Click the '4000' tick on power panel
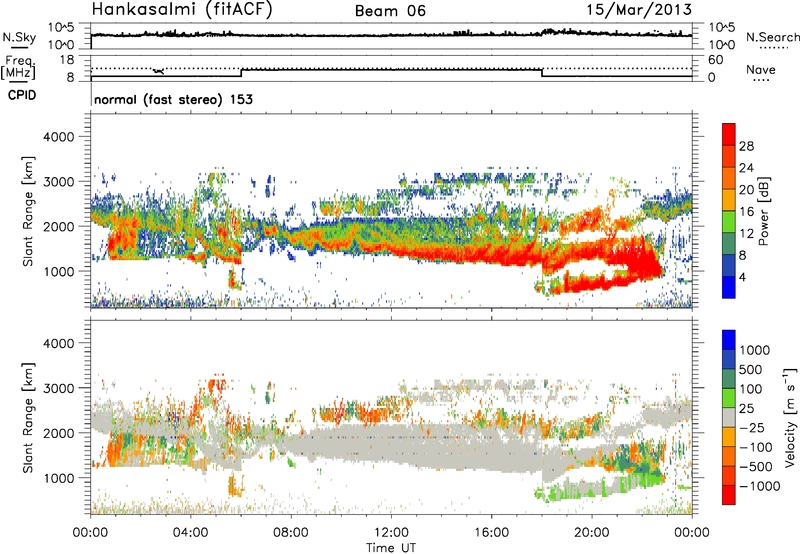 pyautogui.click(x=58, y=137)
